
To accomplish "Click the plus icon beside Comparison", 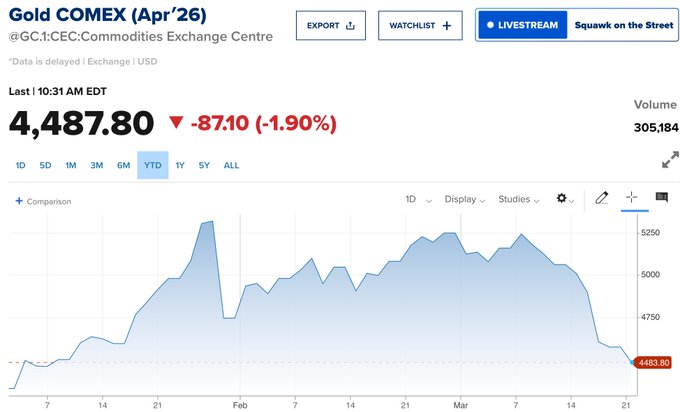I will point(19,201).
